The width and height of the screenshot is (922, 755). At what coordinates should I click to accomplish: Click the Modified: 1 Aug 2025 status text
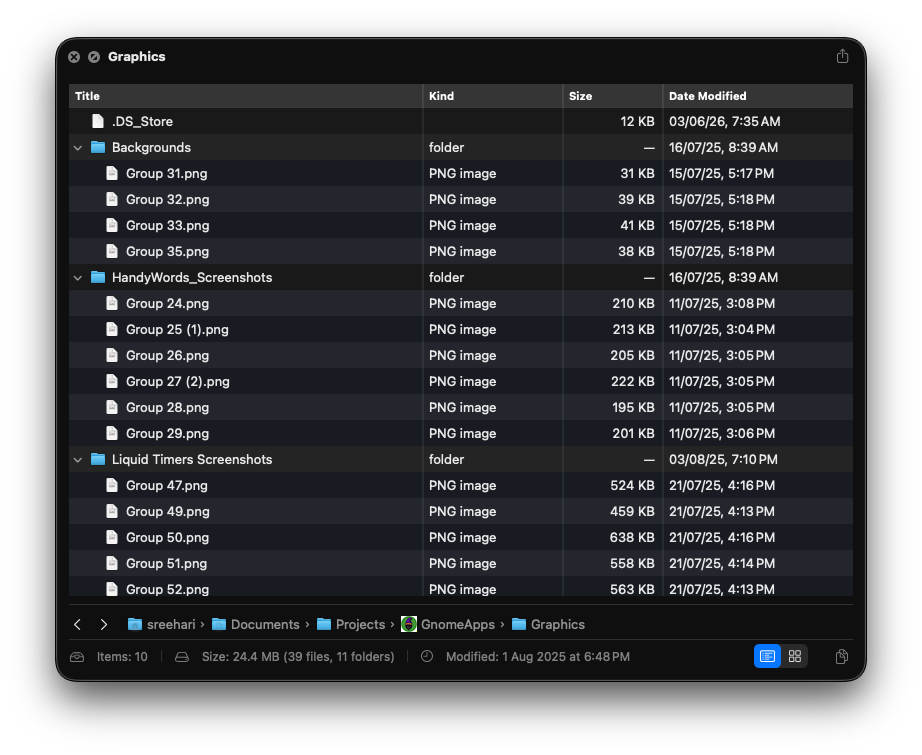pyautogui.click(x=537, y=657)
